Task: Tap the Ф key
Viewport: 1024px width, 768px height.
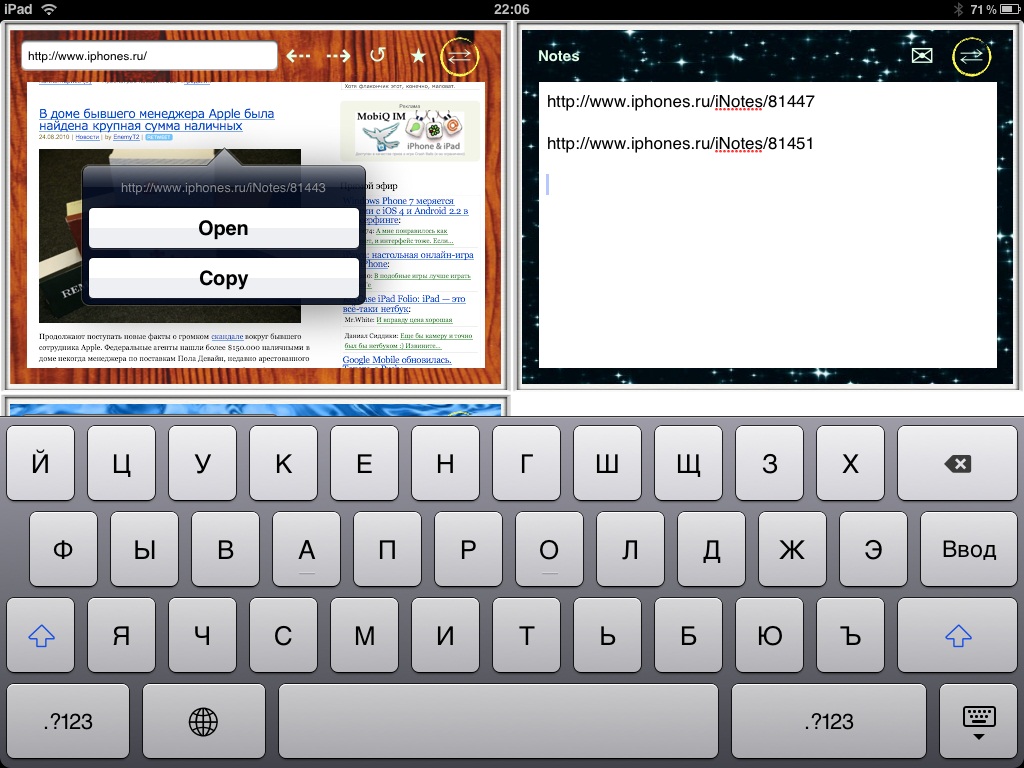Action: (x=63, y=549)
